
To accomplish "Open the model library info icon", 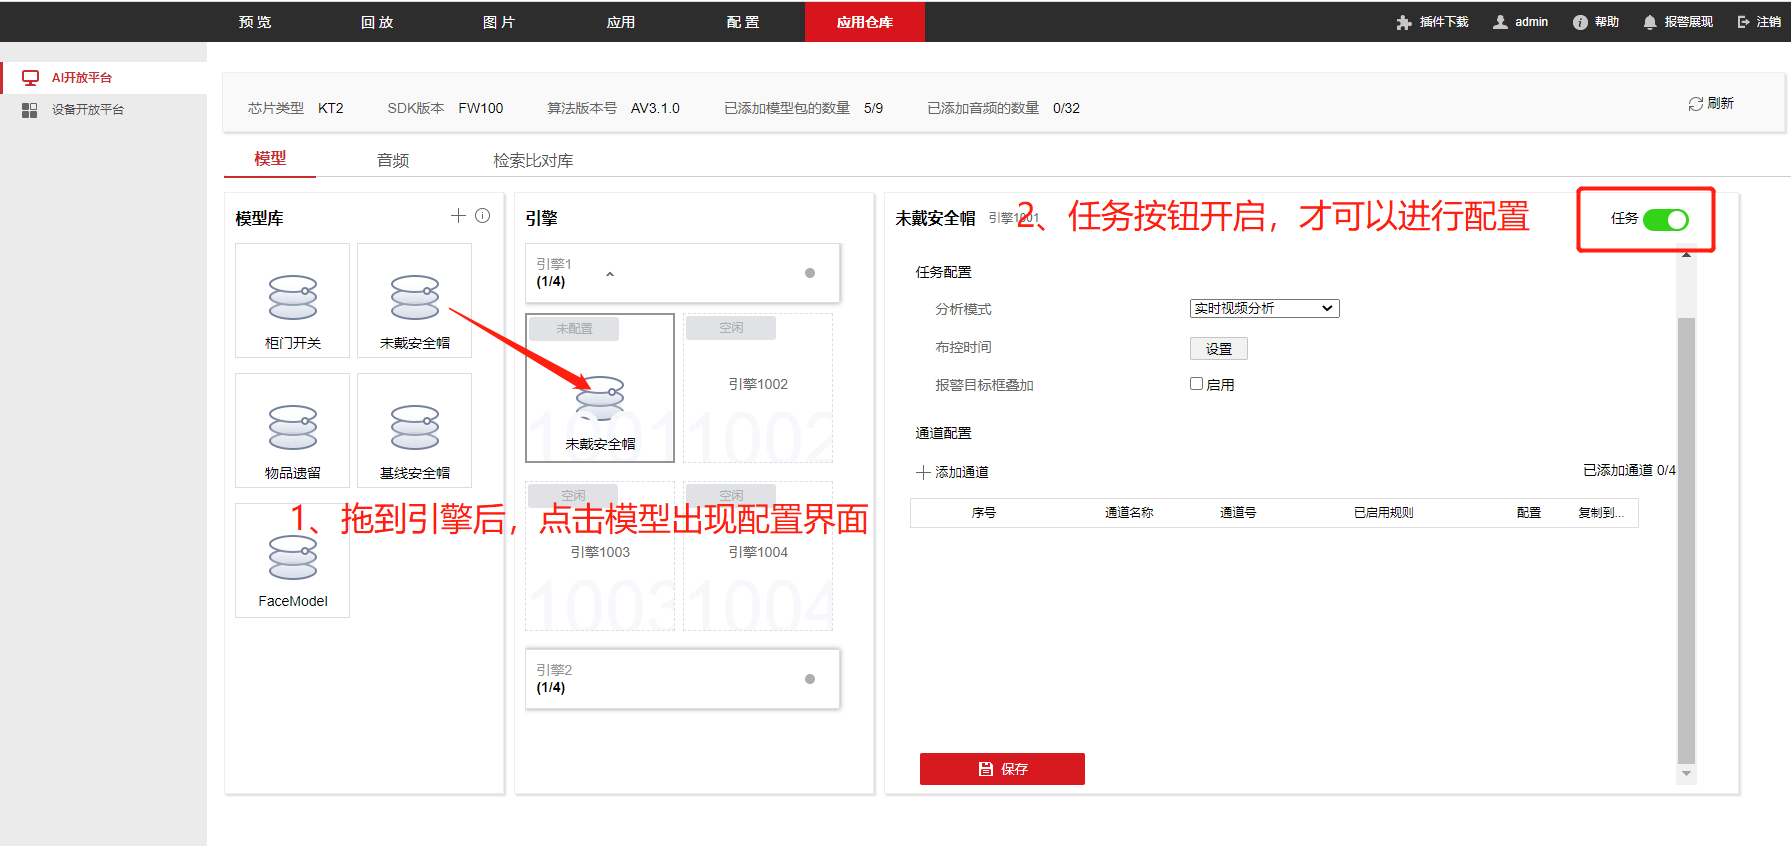I will (x=483, y=216).
